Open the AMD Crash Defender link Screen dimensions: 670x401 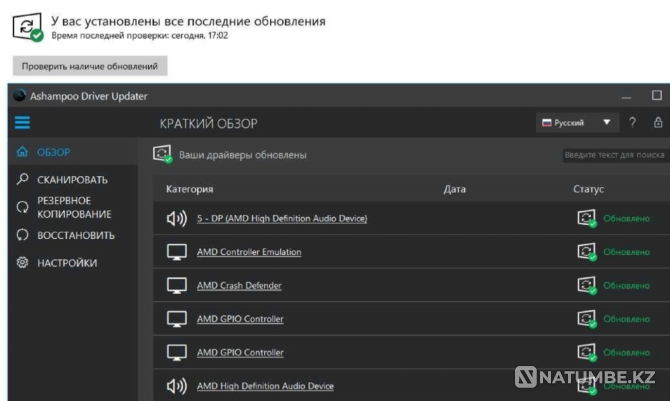click(239, 285)
